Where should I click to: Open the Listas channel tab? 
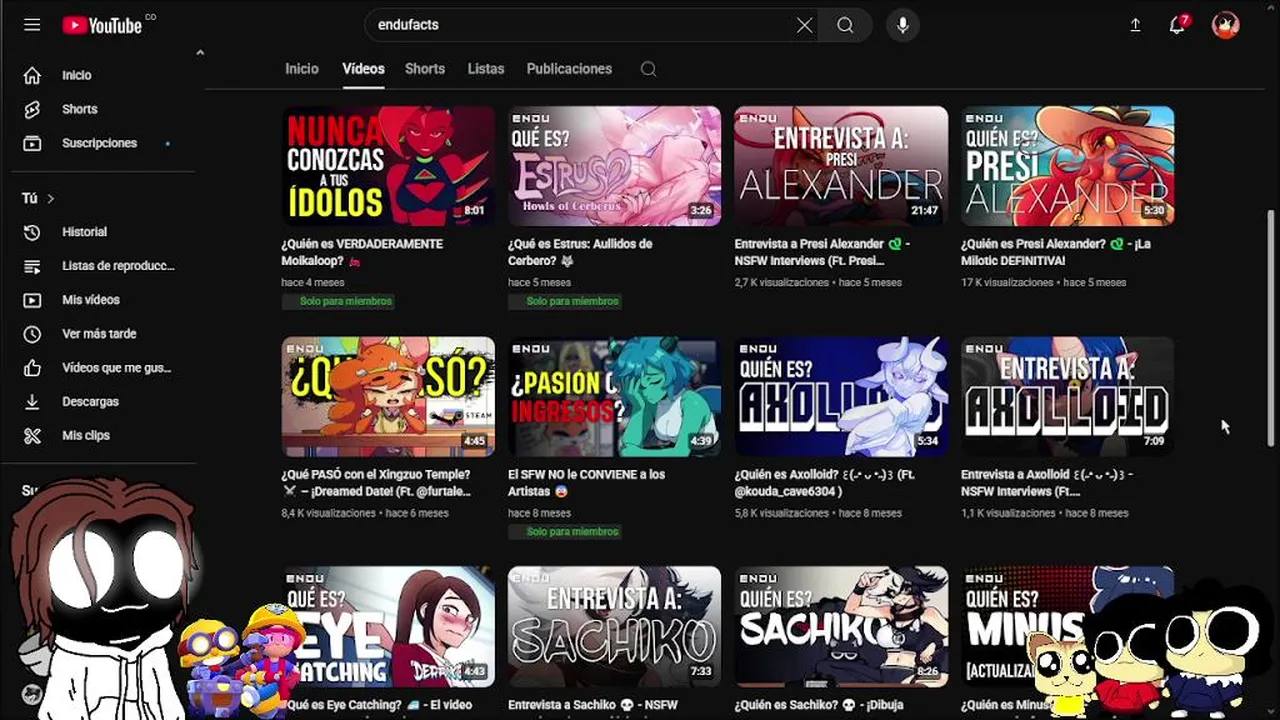[x=486, y=69]
